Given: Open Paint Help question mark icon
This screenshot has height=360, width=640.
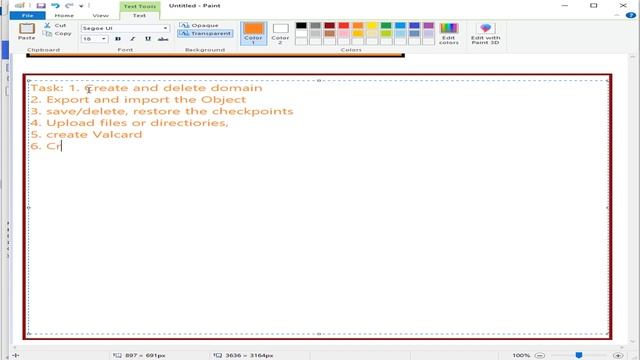Looking at the screenshot, I should tap(631, 16).
